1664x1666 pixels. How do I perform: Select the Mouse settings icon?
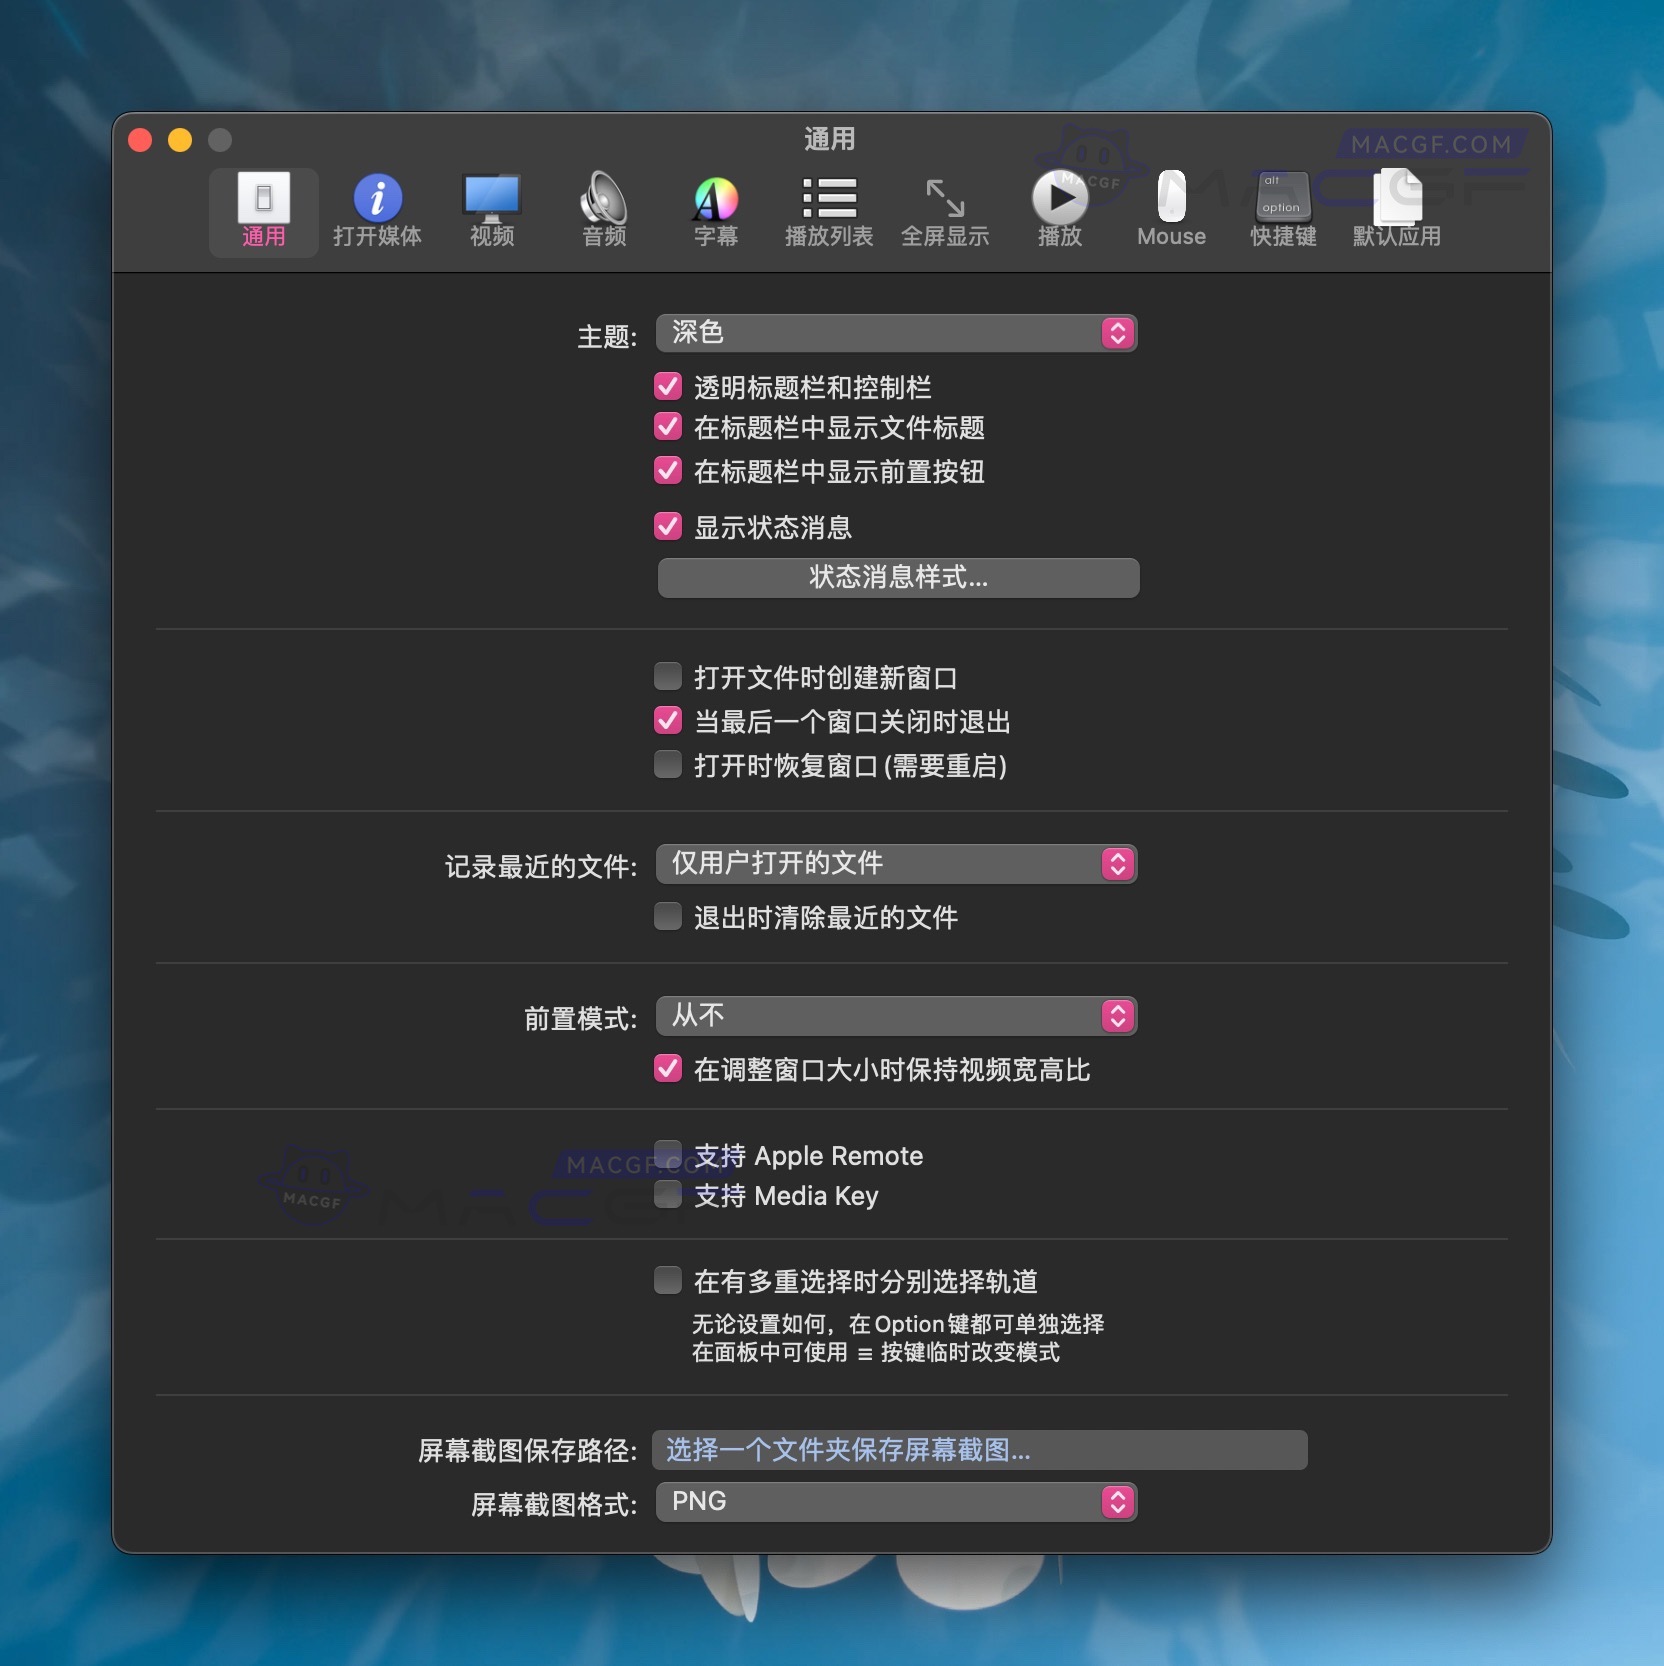[x=1170, y=210]
